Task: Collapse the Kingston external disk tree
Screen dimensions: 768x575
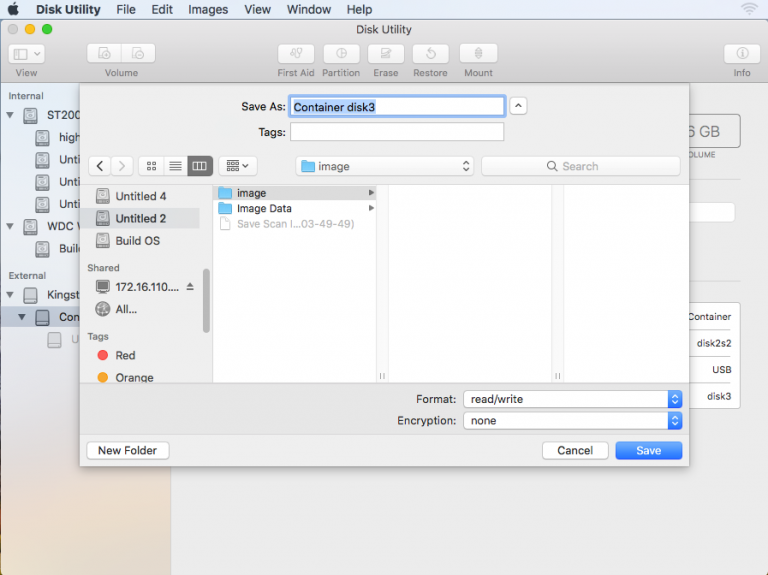Action: (10, 295)
